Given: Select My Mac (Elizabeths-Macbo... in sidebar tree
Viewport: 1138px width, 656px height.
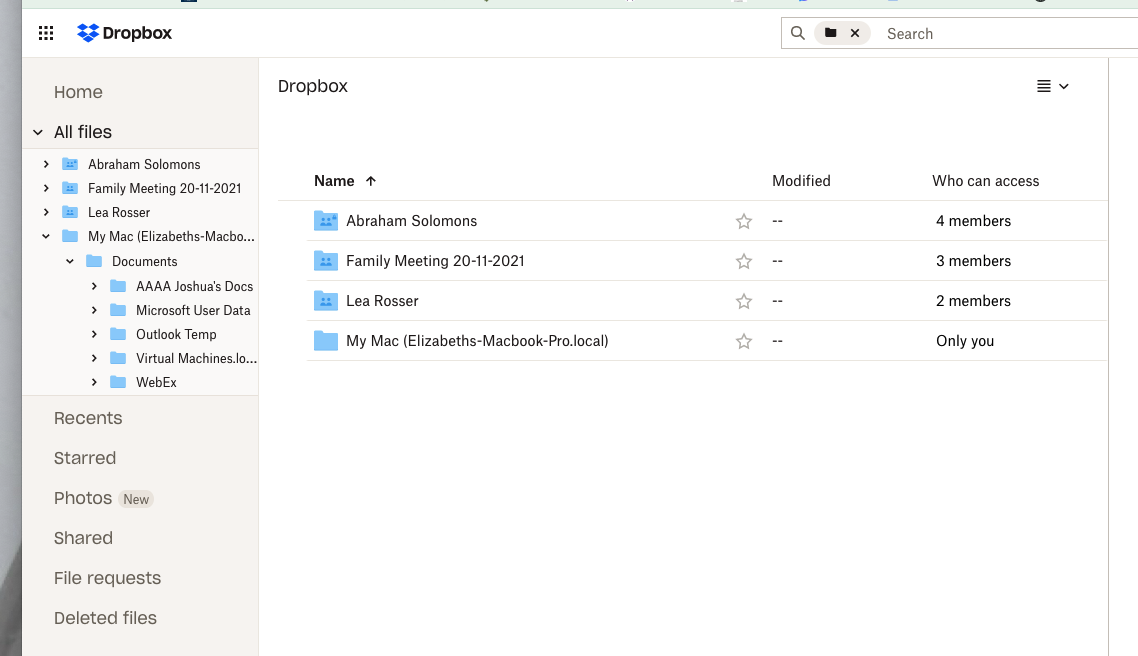Looking at the screenshot, I should click(171, 236).
